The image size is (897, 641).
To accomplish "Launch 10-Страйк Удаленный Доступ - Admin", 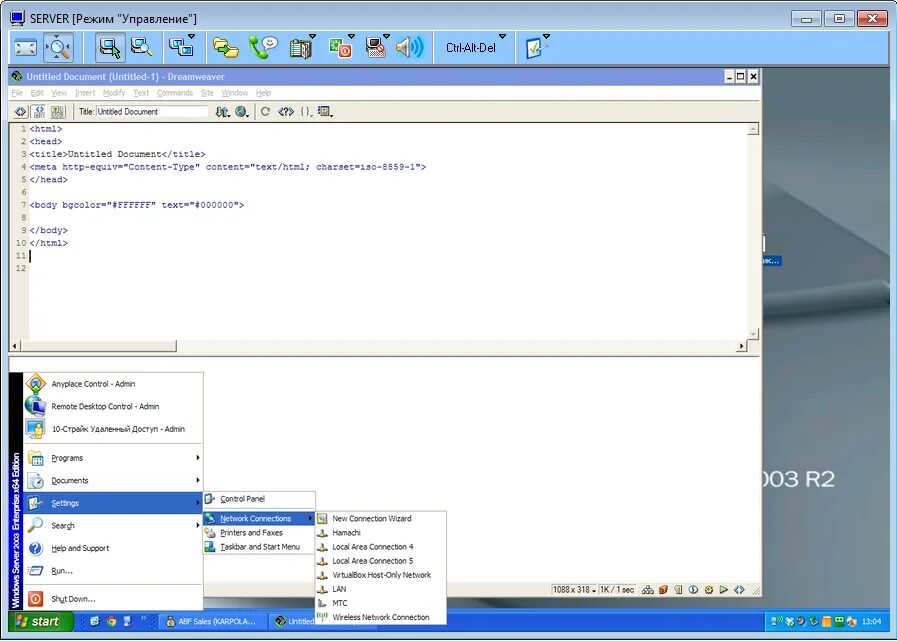I will tap(113, 429).
